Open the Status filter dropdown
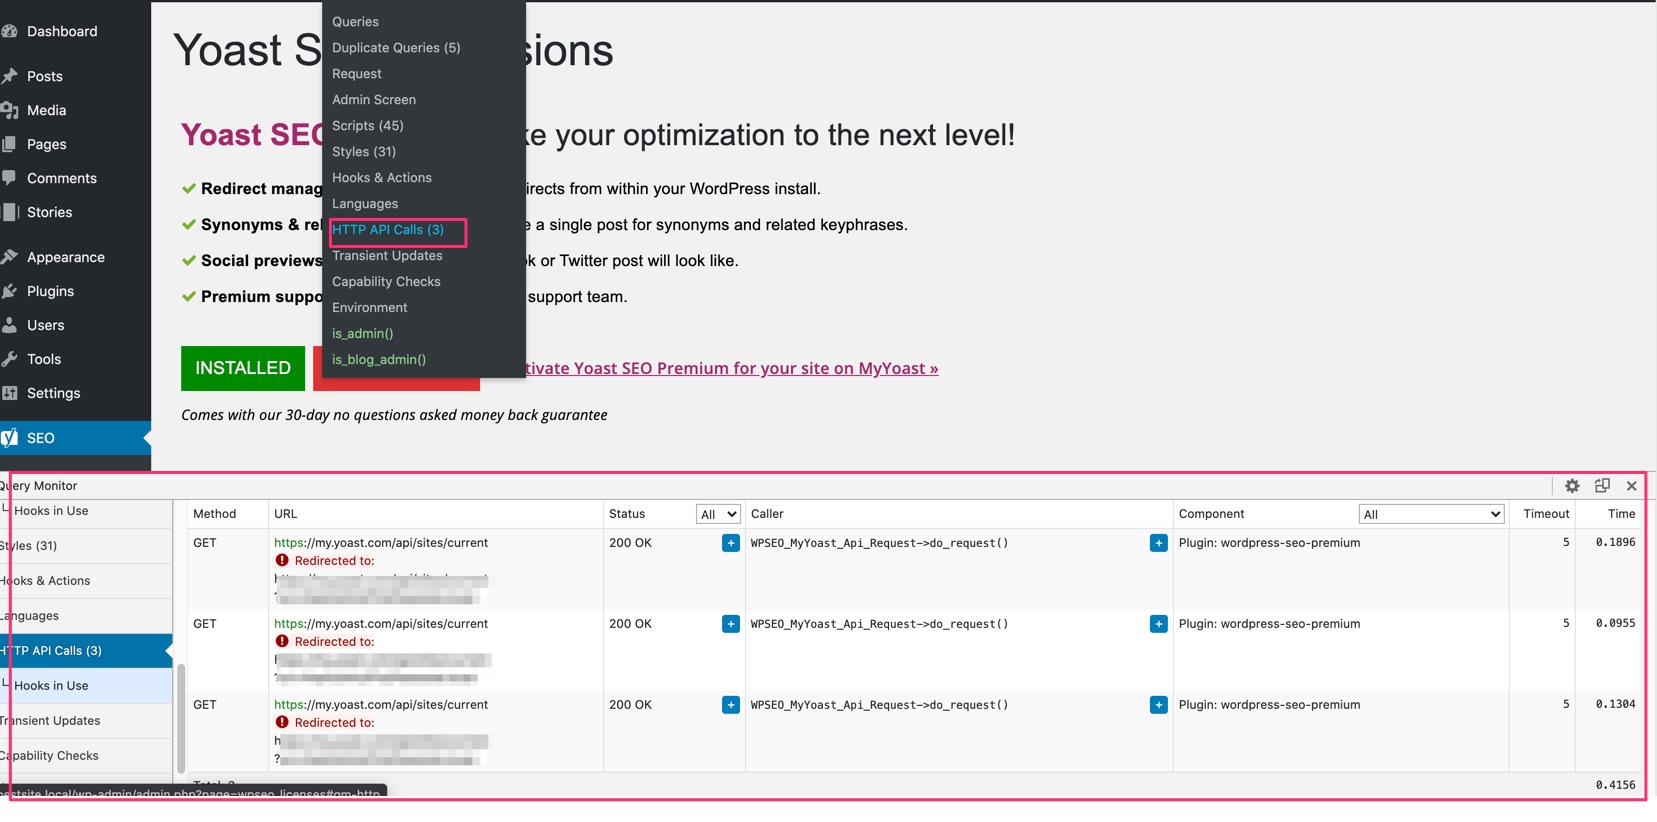Image resolution: width=1657 pixels, height=822 pixels. tap(718, 514)
